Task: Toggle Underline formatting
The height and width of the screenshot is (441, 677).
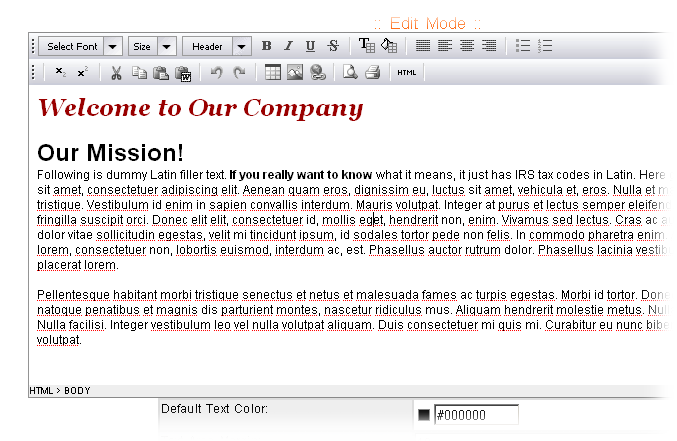Action: [310, 46]
